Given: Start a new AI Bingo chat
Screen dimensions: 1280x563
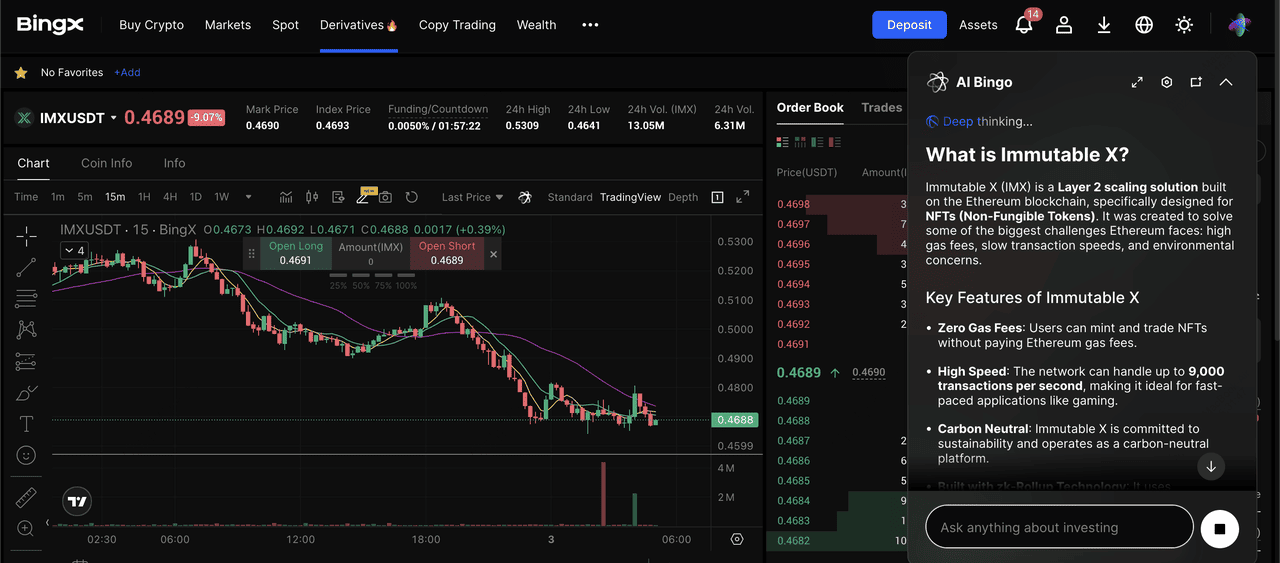Looking at the screenshot, I should (1196, 82).
